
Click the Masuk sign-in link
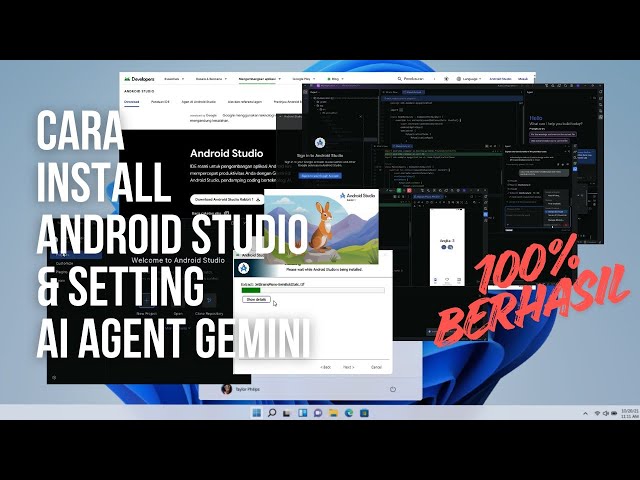coord(523,79)
